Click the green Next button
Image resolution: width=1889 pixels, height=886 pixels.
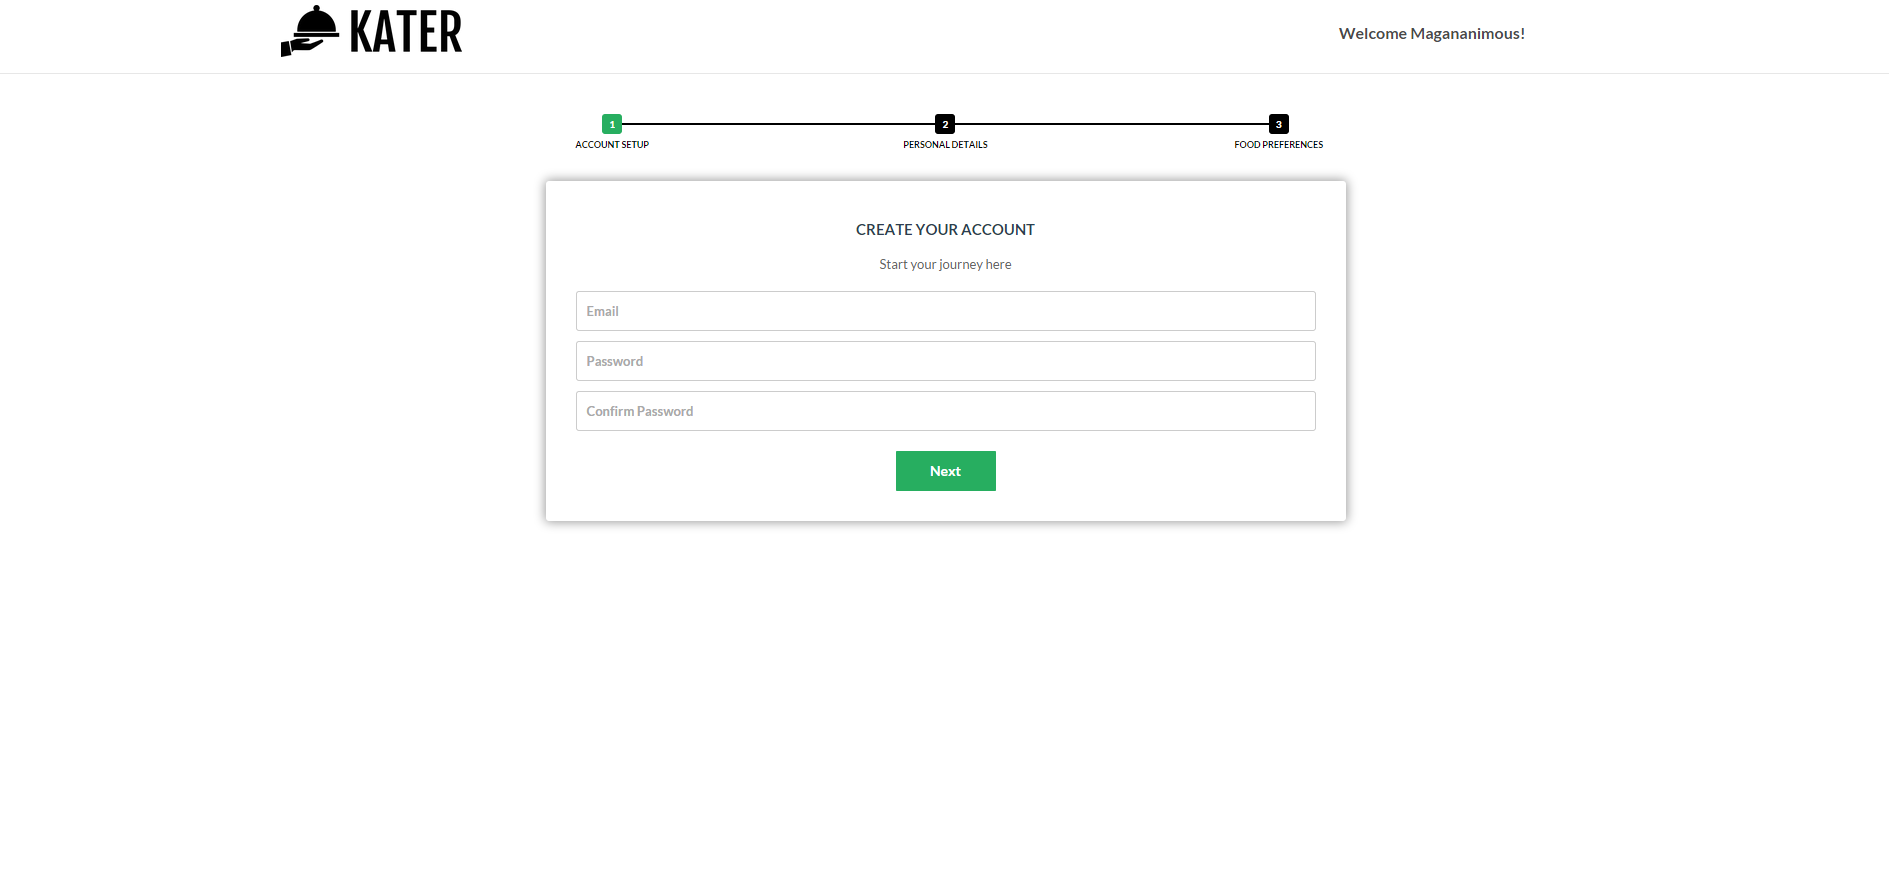[945, 471]
